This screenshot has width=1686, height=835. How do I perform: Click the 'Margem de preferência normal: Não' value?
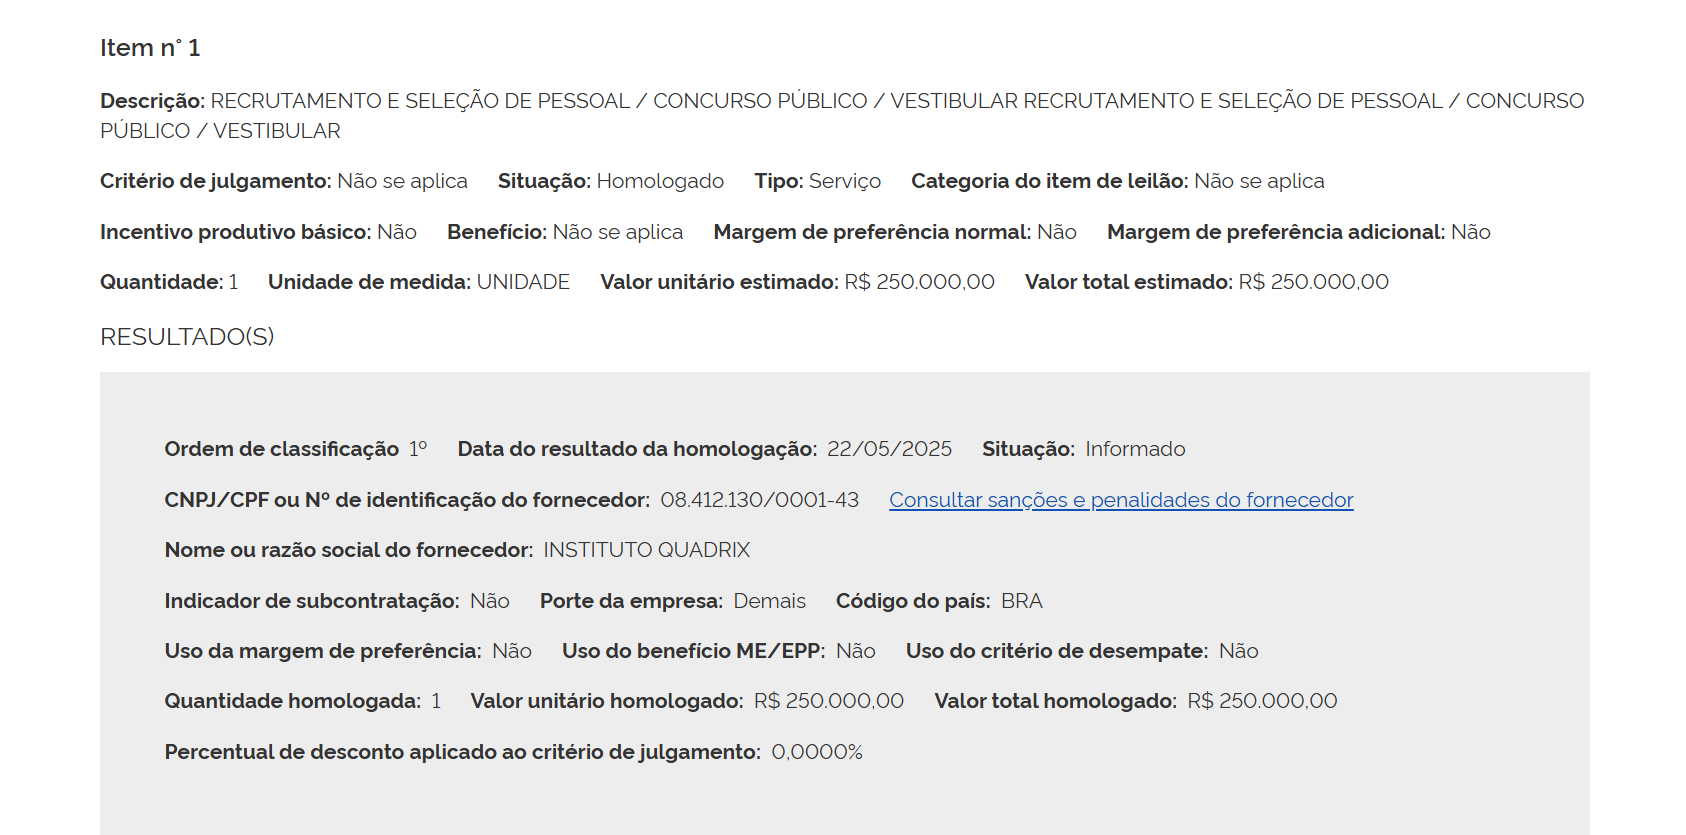(x=1056, y=232)
